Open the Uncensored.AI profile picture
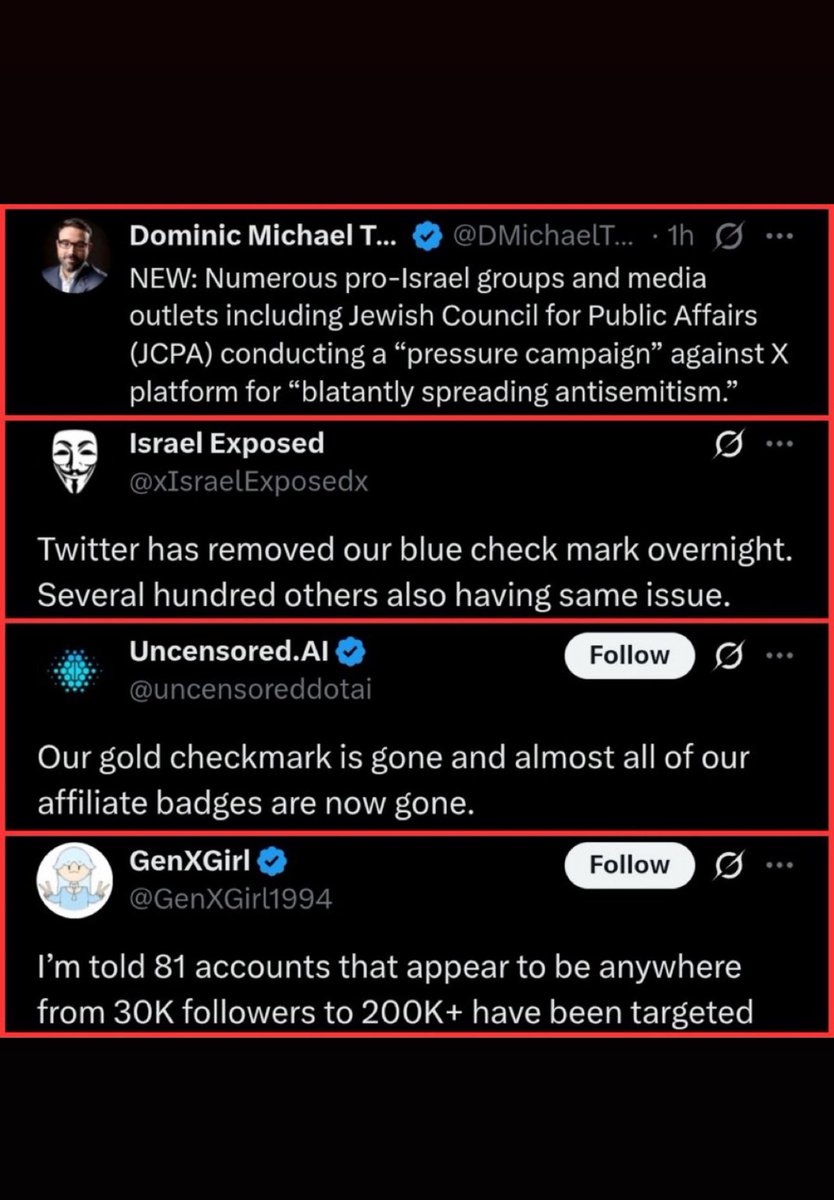The image size is (834, 1200). click(77, 671)
